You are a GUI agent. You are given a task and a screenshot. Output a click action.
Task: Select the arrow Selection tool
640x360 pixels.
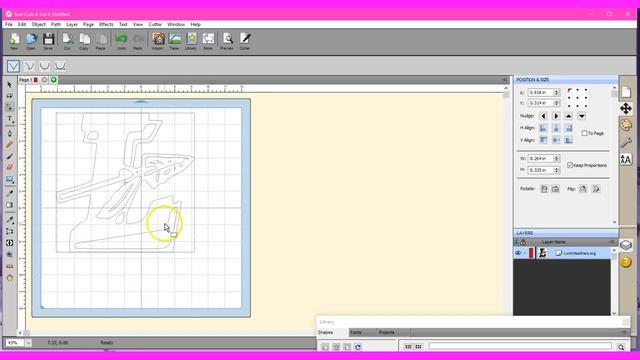pos(9,84)
